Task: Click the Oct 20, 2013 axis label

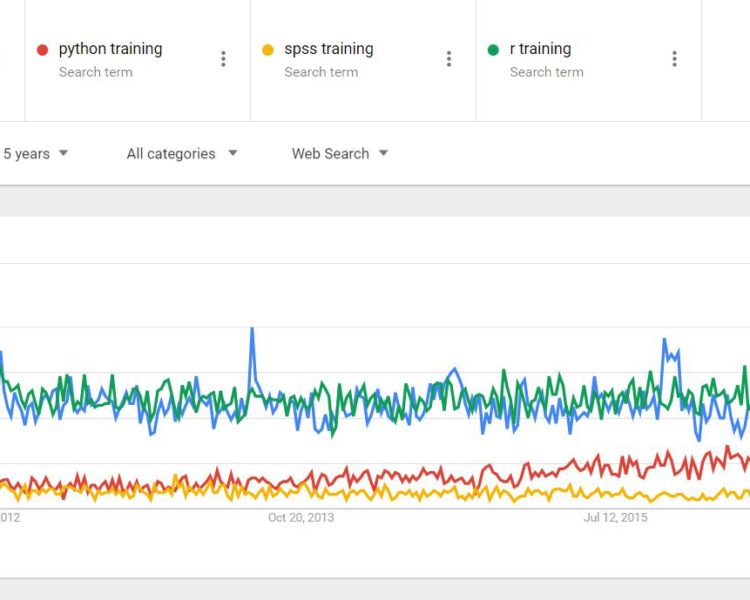Action: coord(301,517)
